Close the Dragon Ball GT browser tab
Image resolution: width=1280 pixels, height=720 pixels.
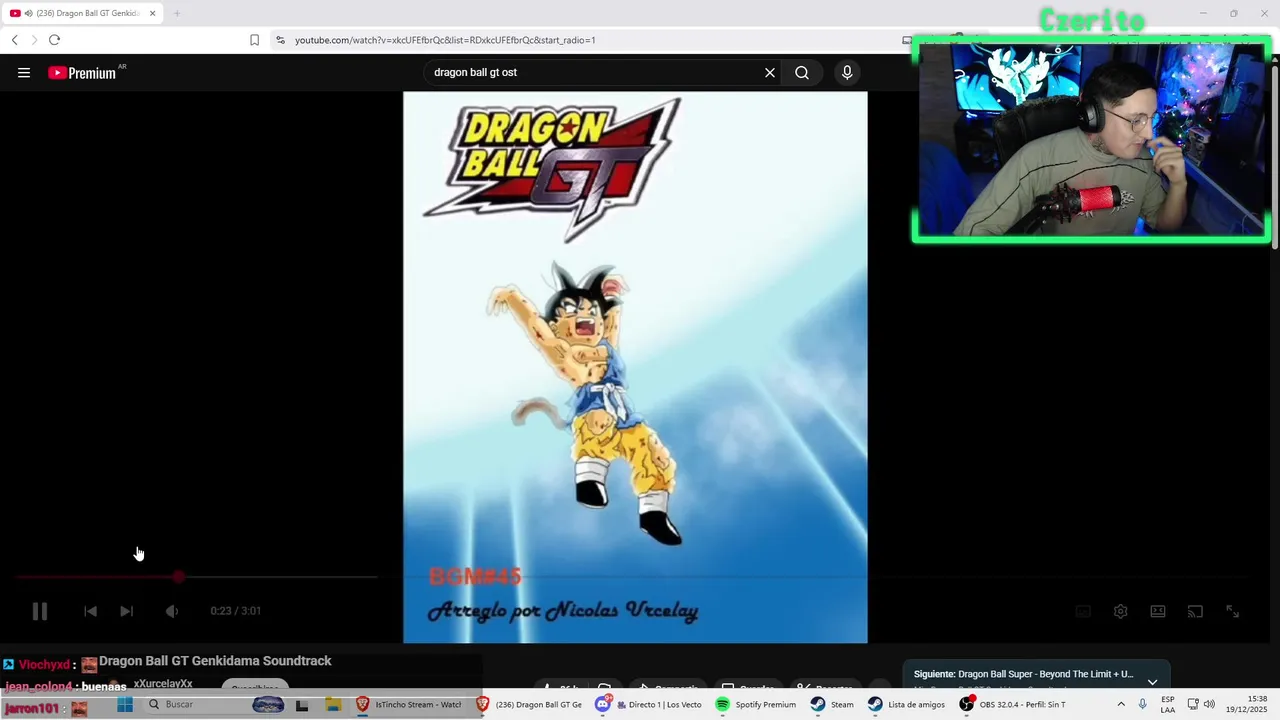tap(152, 13)
